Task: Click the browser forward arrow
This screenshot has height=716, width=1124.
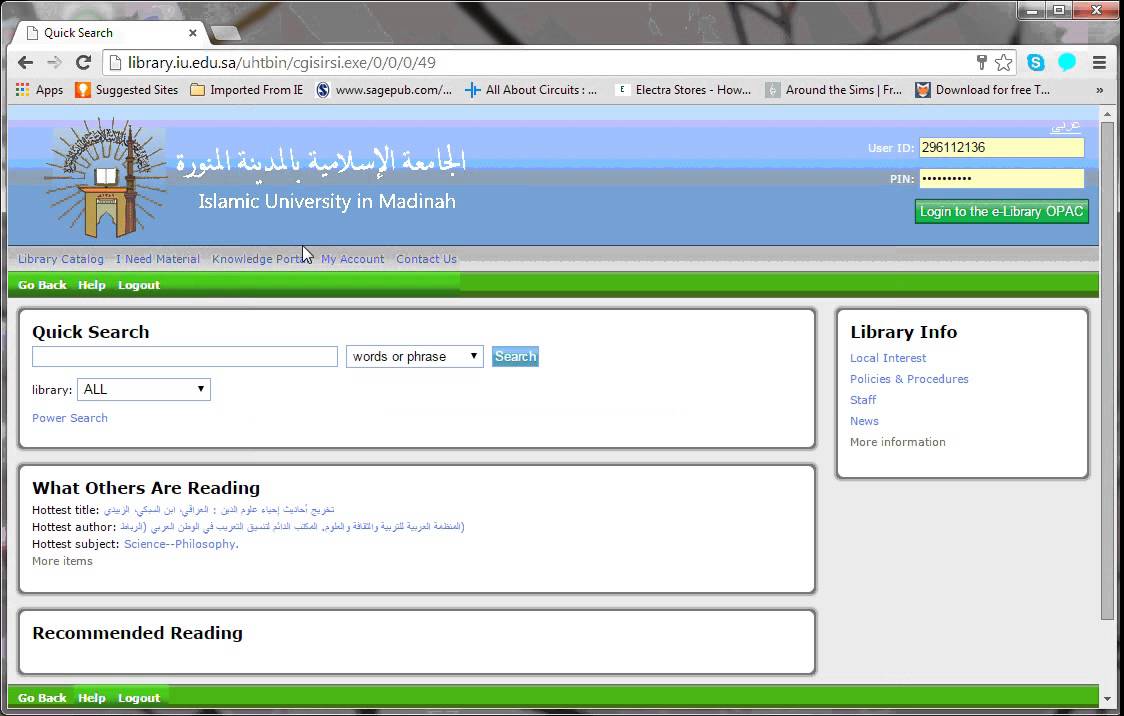Action: [54, 62]
